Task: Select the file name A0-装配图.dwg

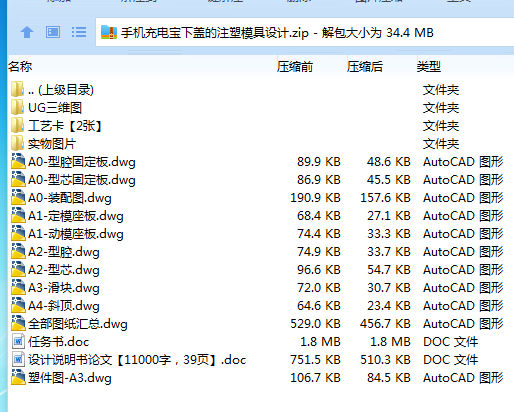Action: pos(70,198)
